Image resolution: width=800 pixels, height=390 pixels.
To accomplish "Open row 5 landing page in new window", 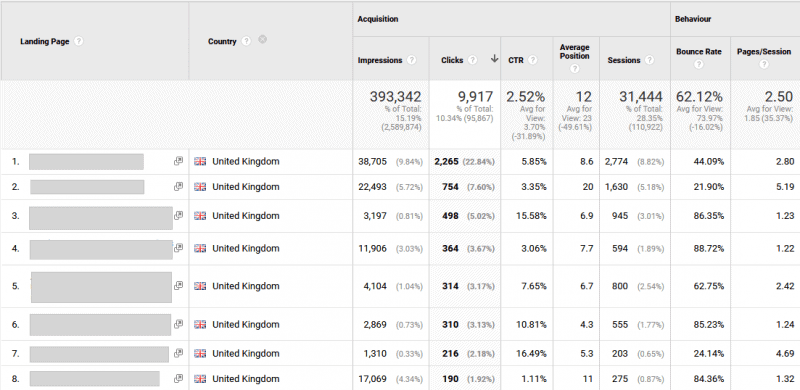I will 178,285.
